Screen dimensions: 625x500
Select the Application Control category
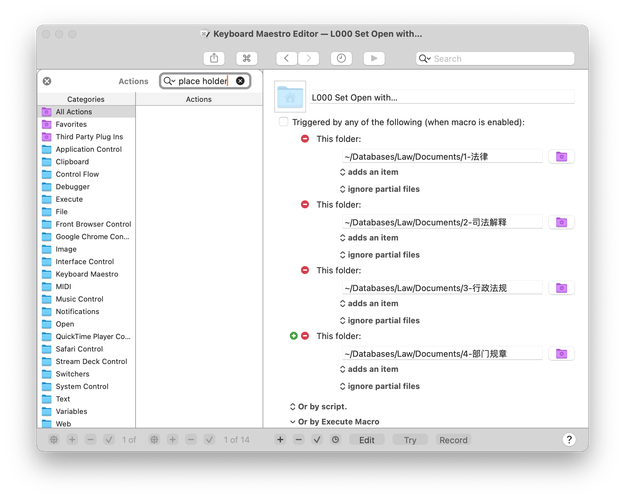86,149
